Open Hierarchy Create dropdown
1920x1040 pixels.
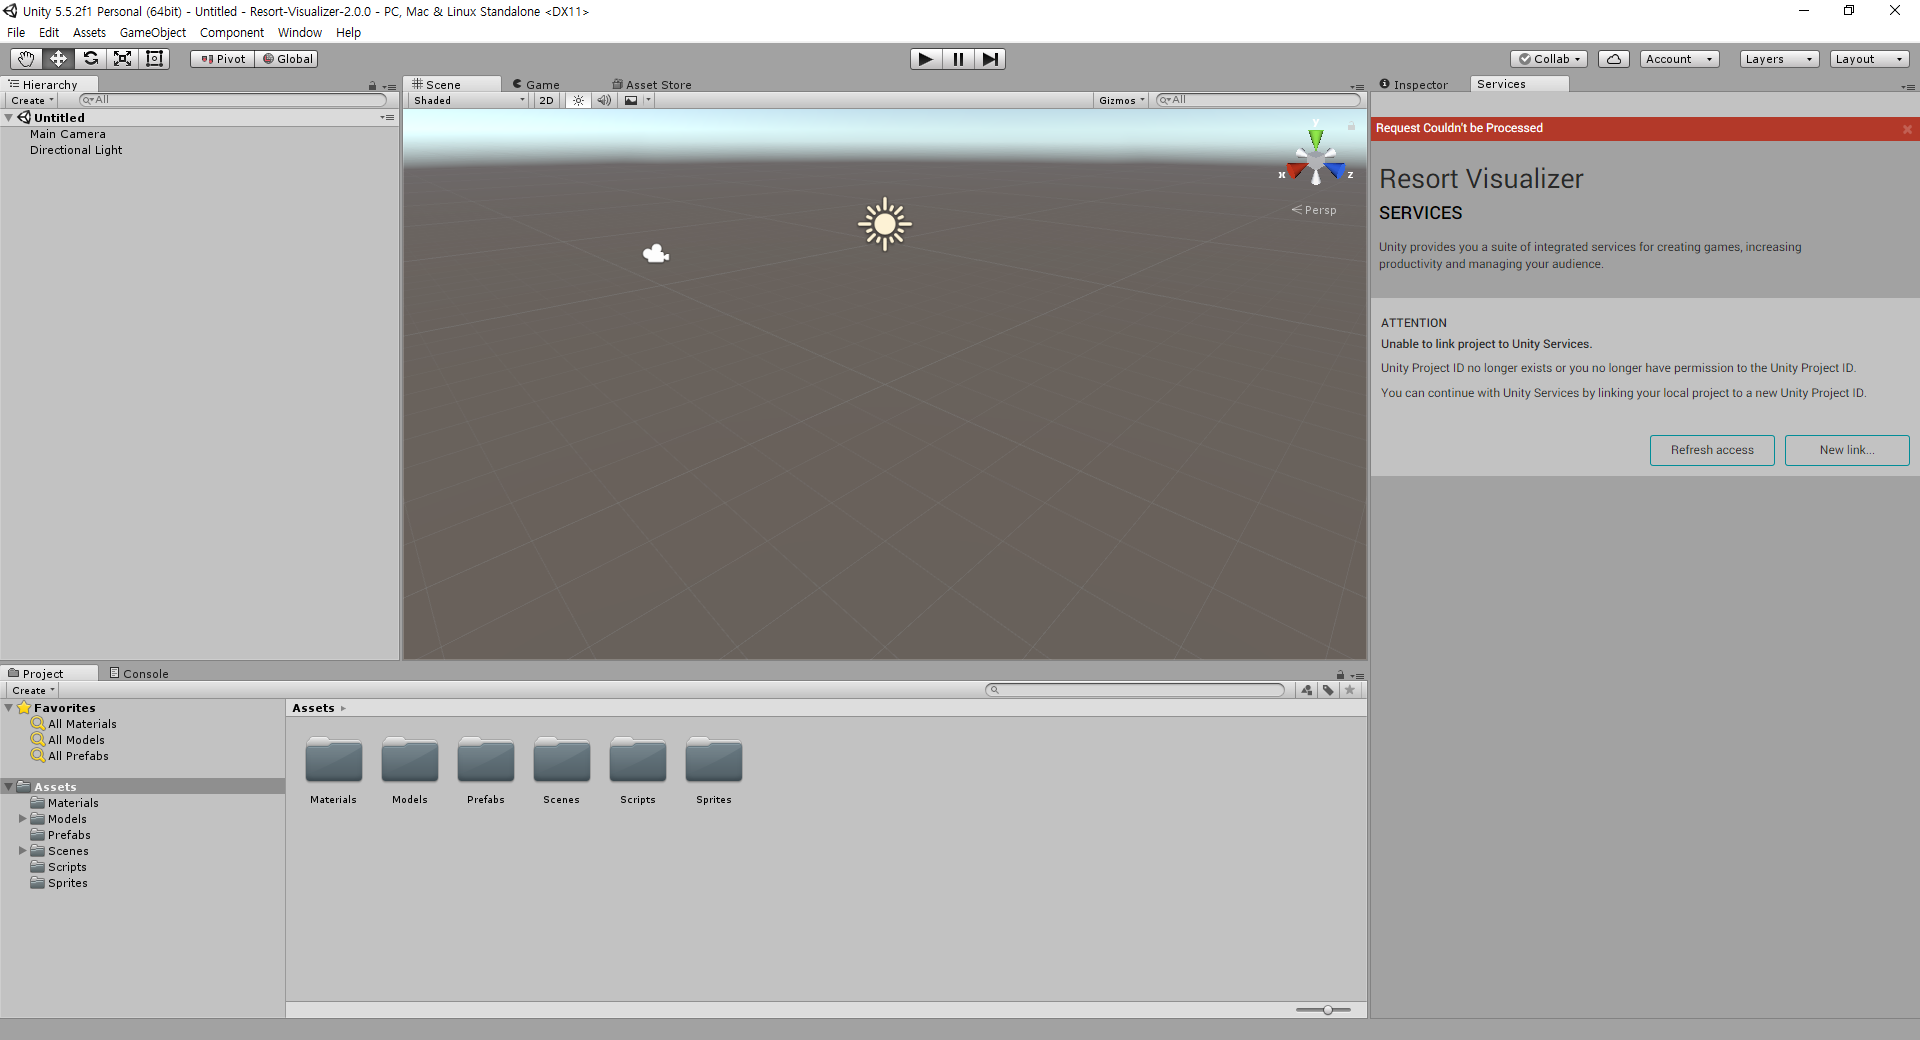tap(32, 100)
